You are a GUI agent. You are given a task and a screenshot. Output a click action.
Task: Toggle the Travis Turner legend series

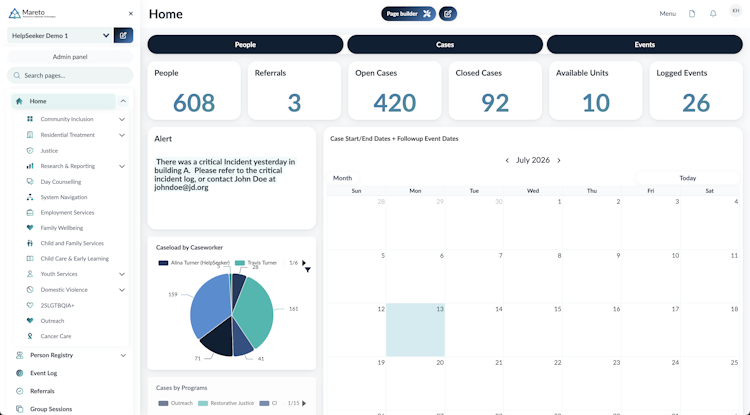pos(256,263)
